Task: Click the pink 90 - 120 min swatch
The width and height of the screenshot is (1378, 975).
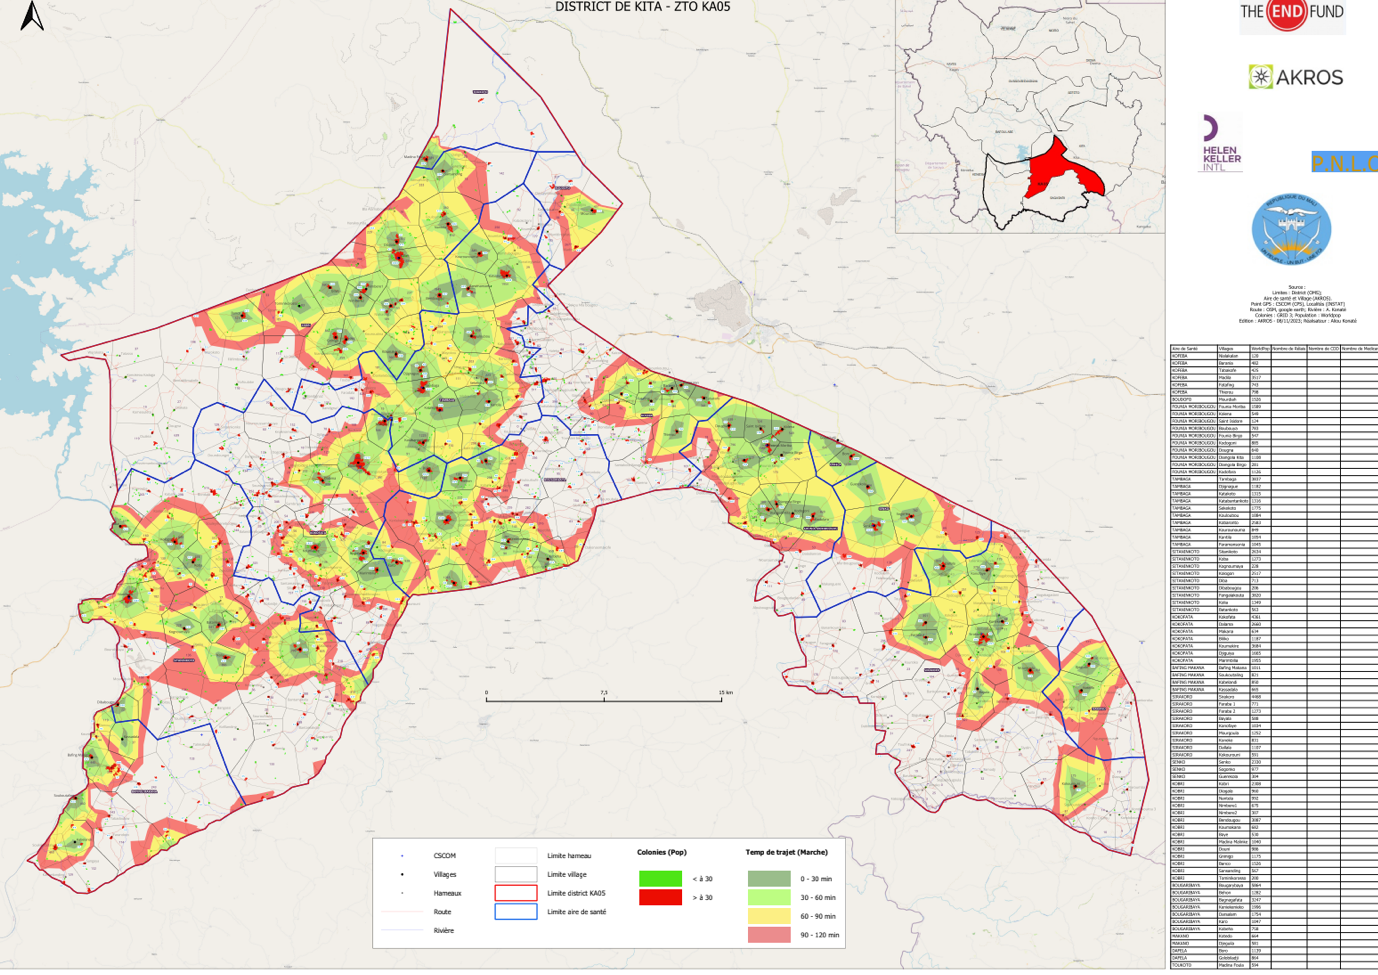Action: click(x=768, y=935)
